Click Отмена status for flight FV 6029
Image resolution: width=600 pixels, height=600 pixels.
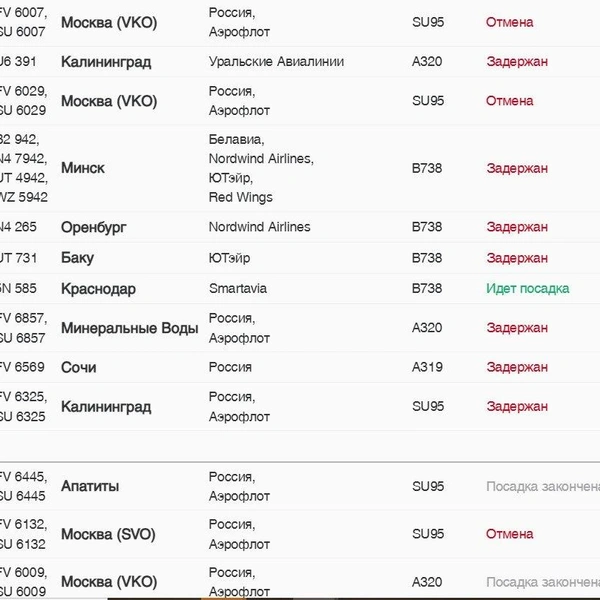[509, 101]
